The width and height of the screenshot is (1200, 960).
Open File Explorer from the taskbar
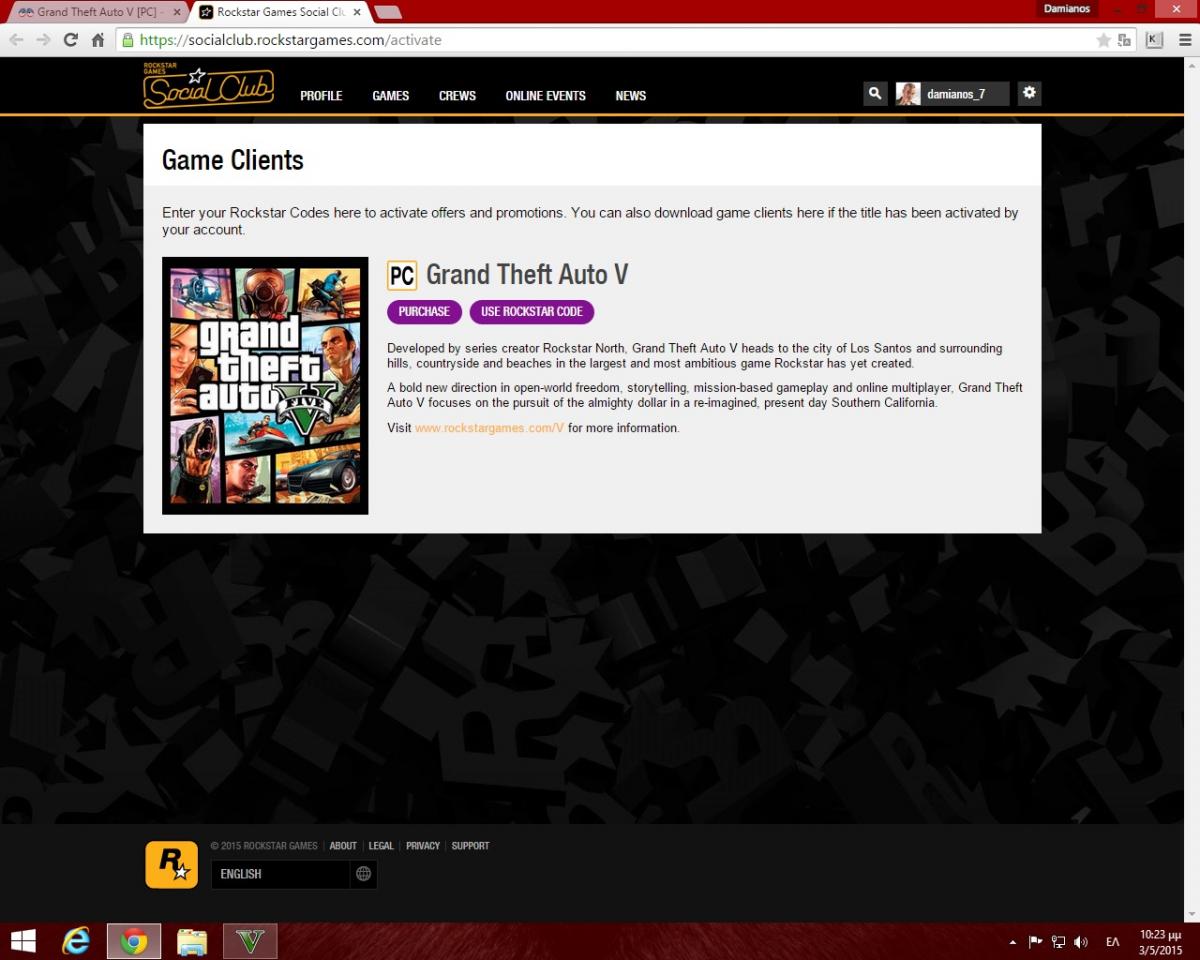[x=192, y=941]
